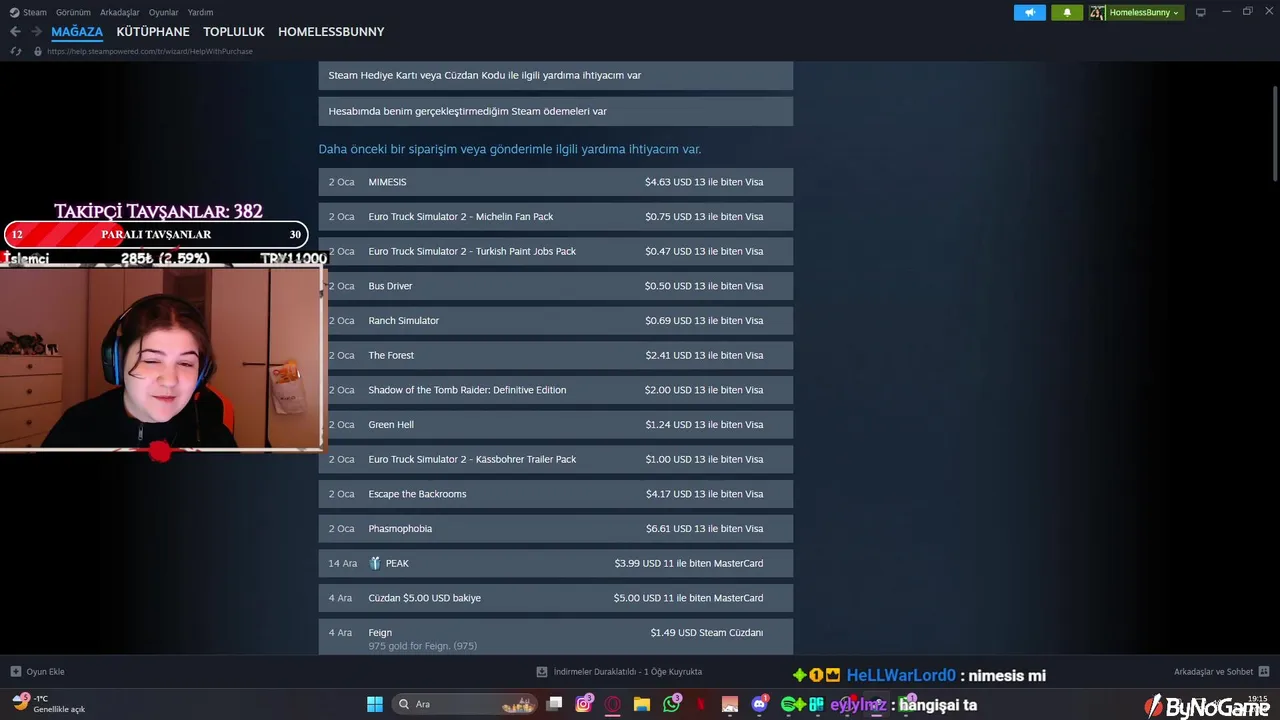Click the PEAK gift icon
Image resolution: width=1280 pixels, height=720 pixels.
coord(375,563)
